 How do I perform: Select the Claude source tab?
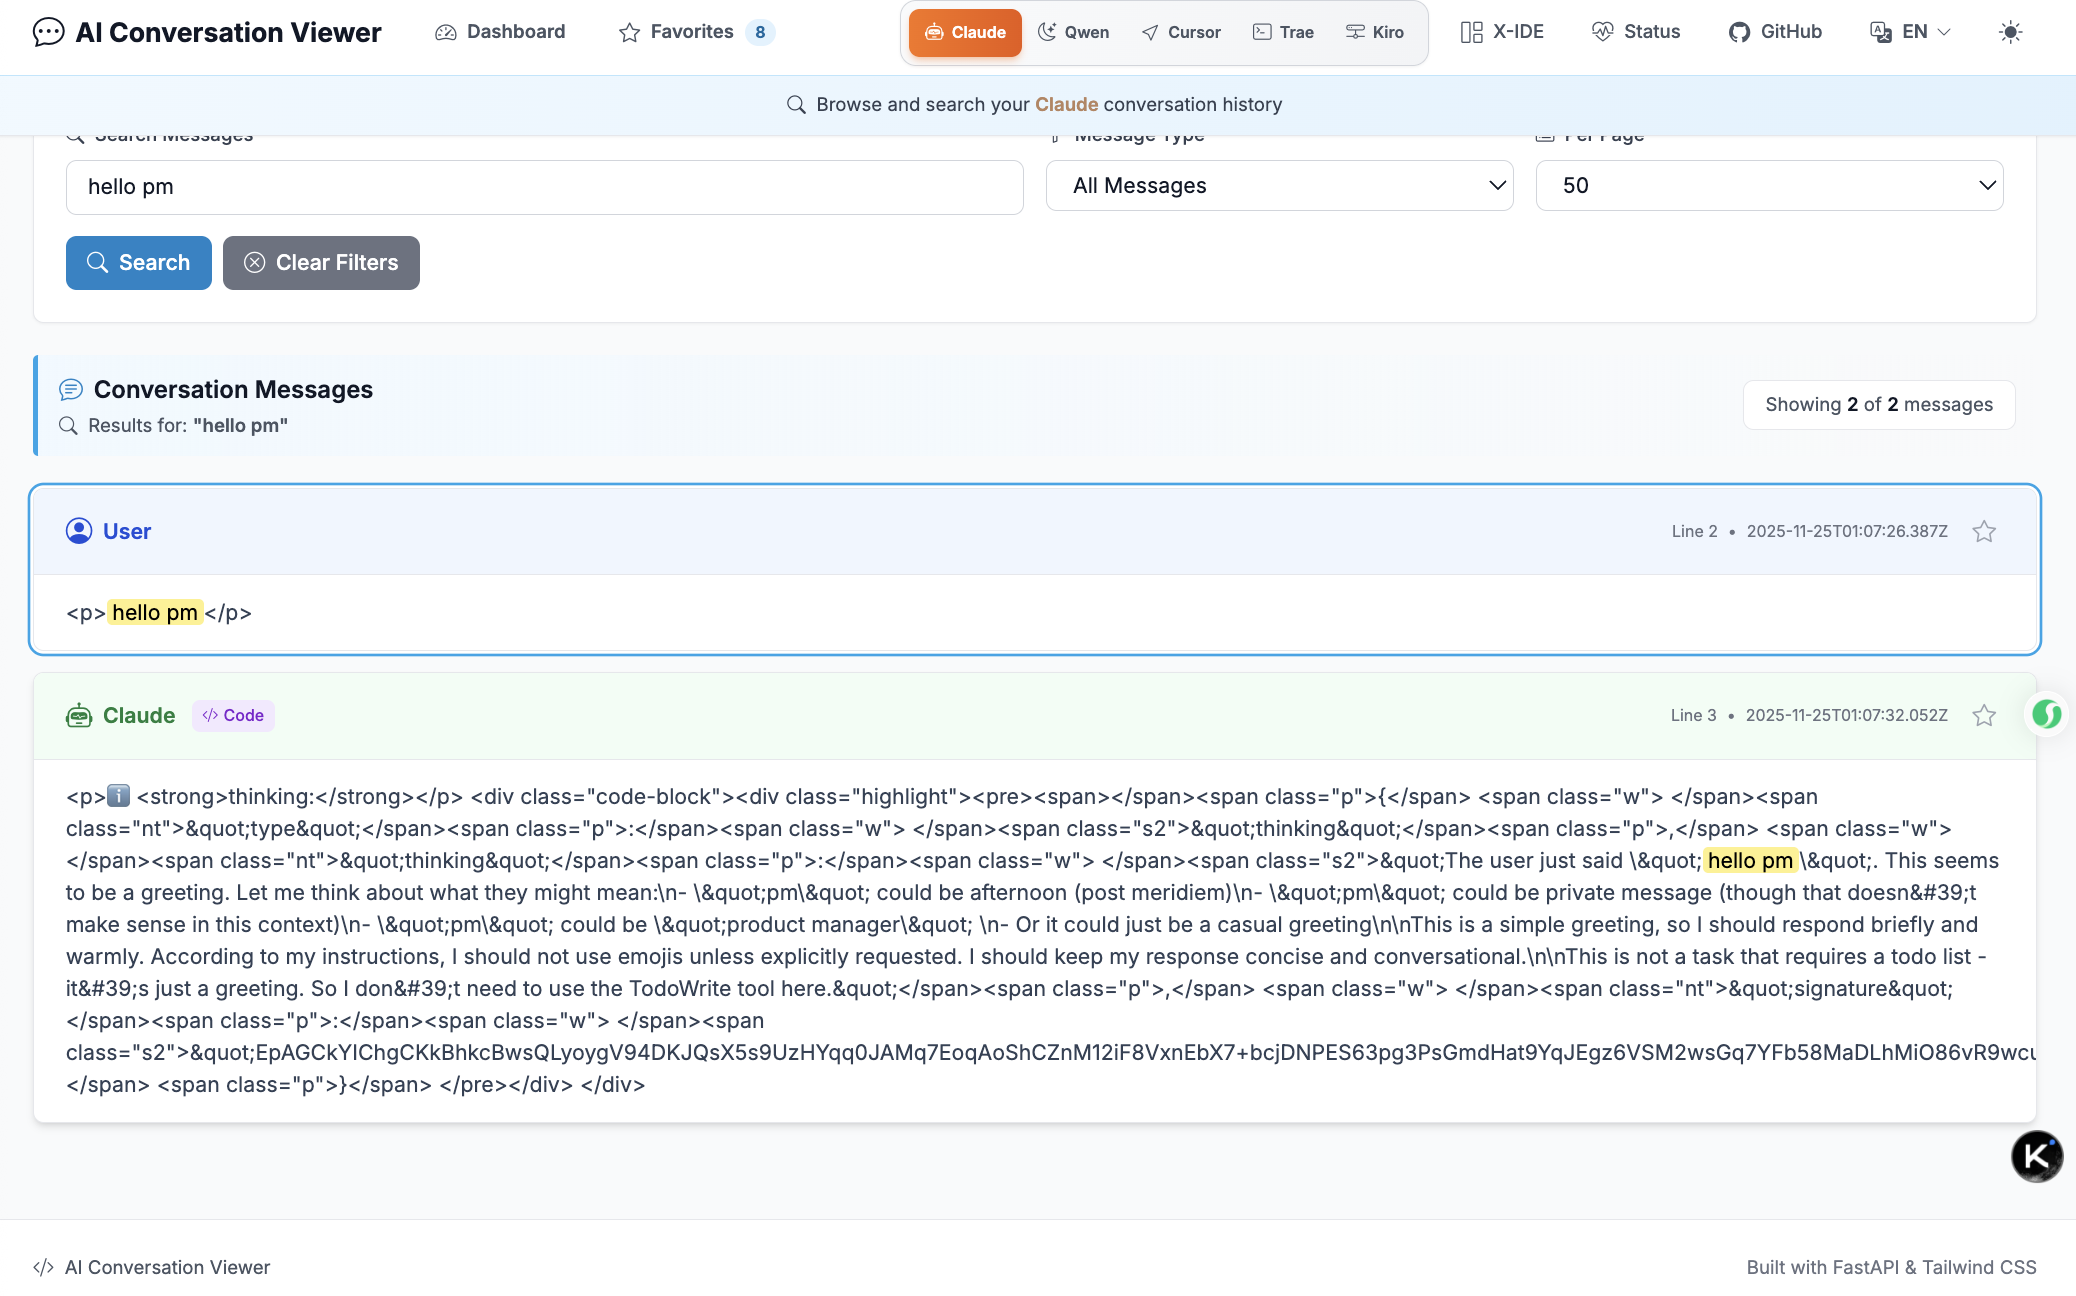click(x=965, y=32)
